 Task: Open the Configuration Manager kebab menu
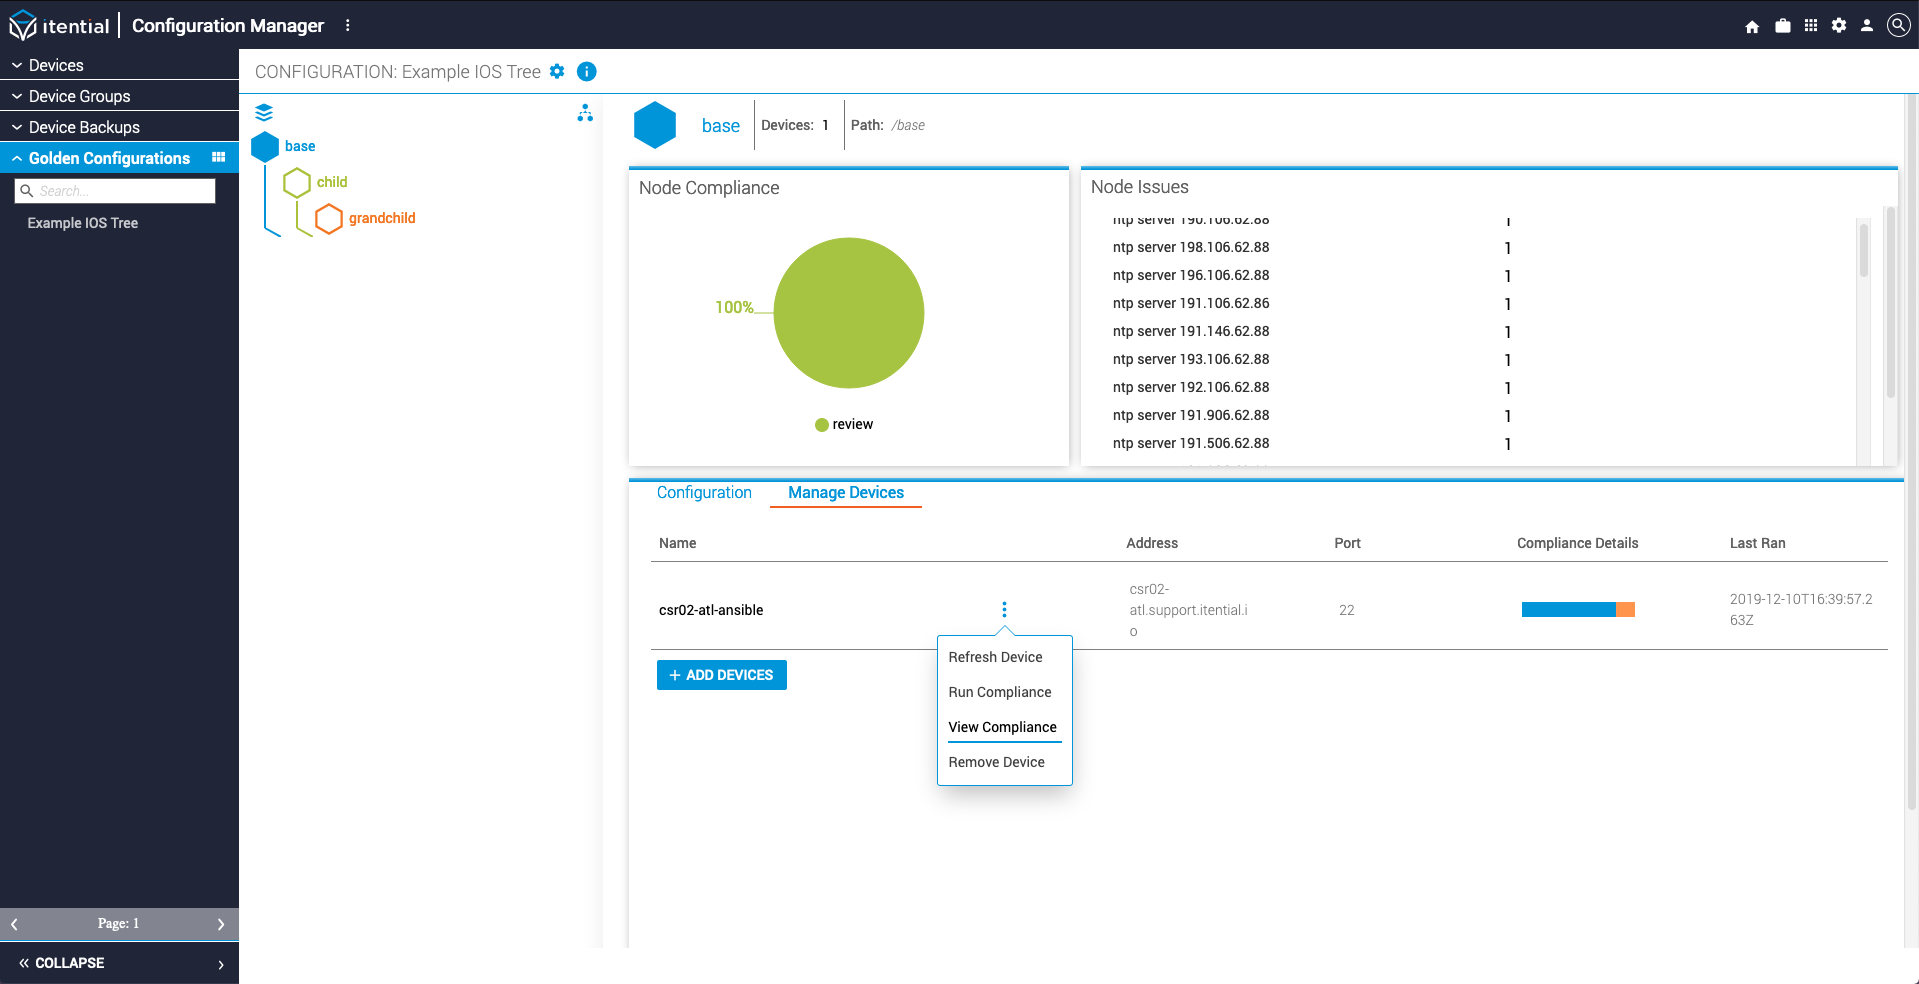pyautogui.click(x=348, y=25)
